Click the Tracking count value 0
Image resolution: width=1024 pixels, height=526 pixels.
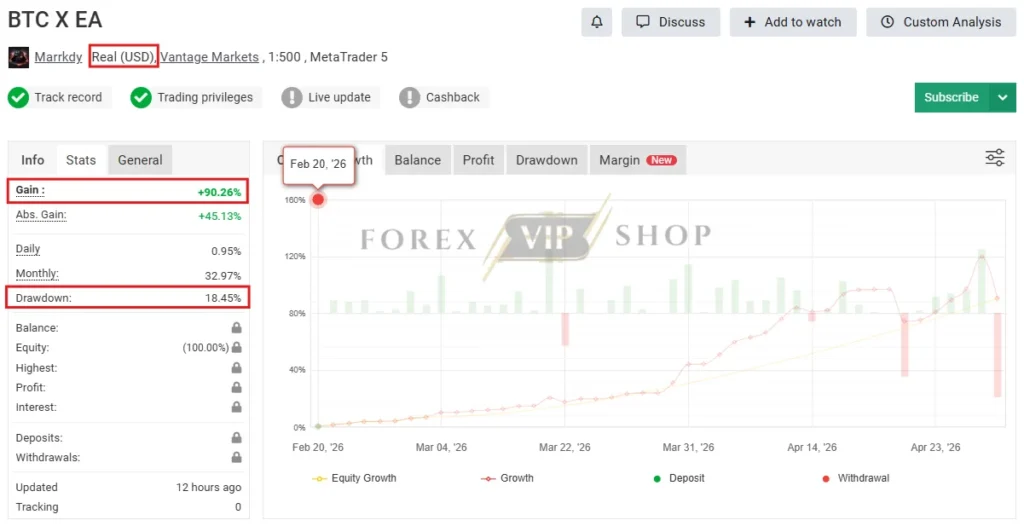(x=238, y=507)
